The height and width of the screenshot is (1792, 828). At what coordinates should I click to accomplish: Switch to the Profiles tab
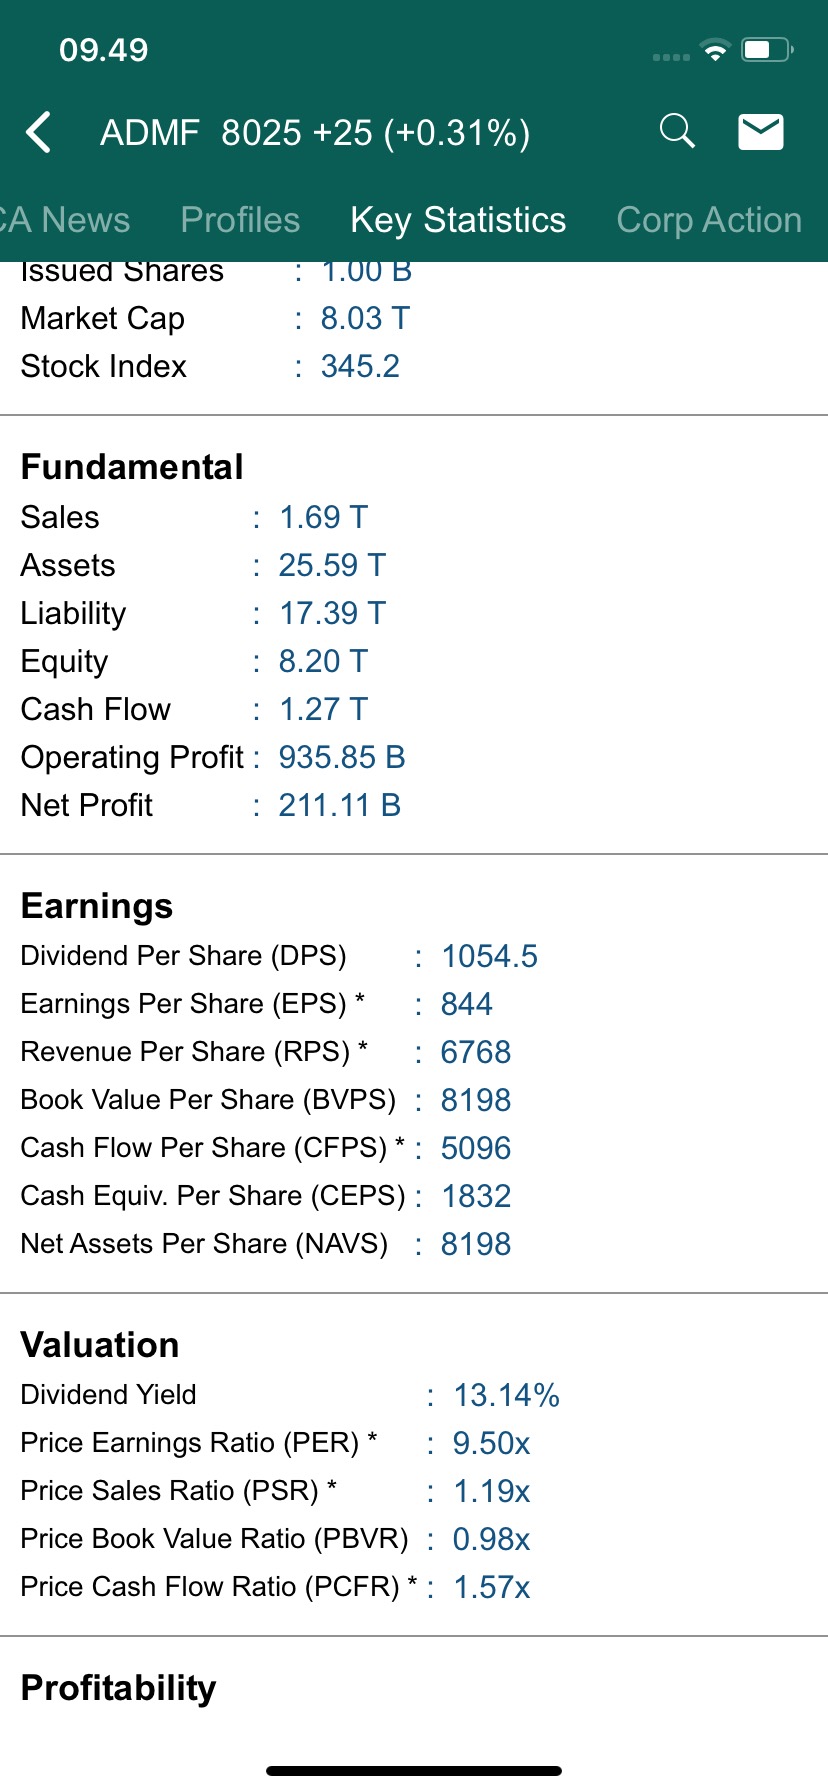[240, 220]
